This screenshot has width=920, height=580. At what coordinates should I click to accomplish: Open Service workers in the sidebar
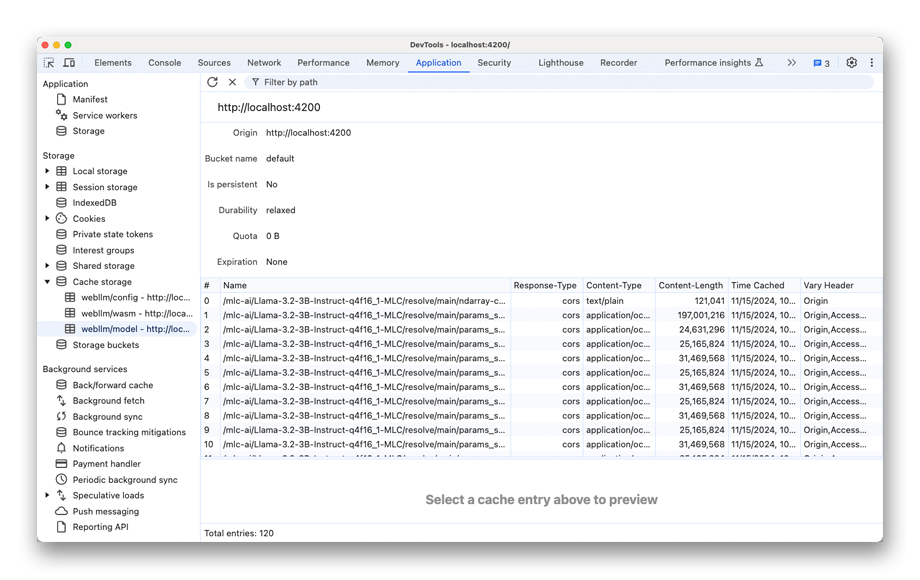104,115
